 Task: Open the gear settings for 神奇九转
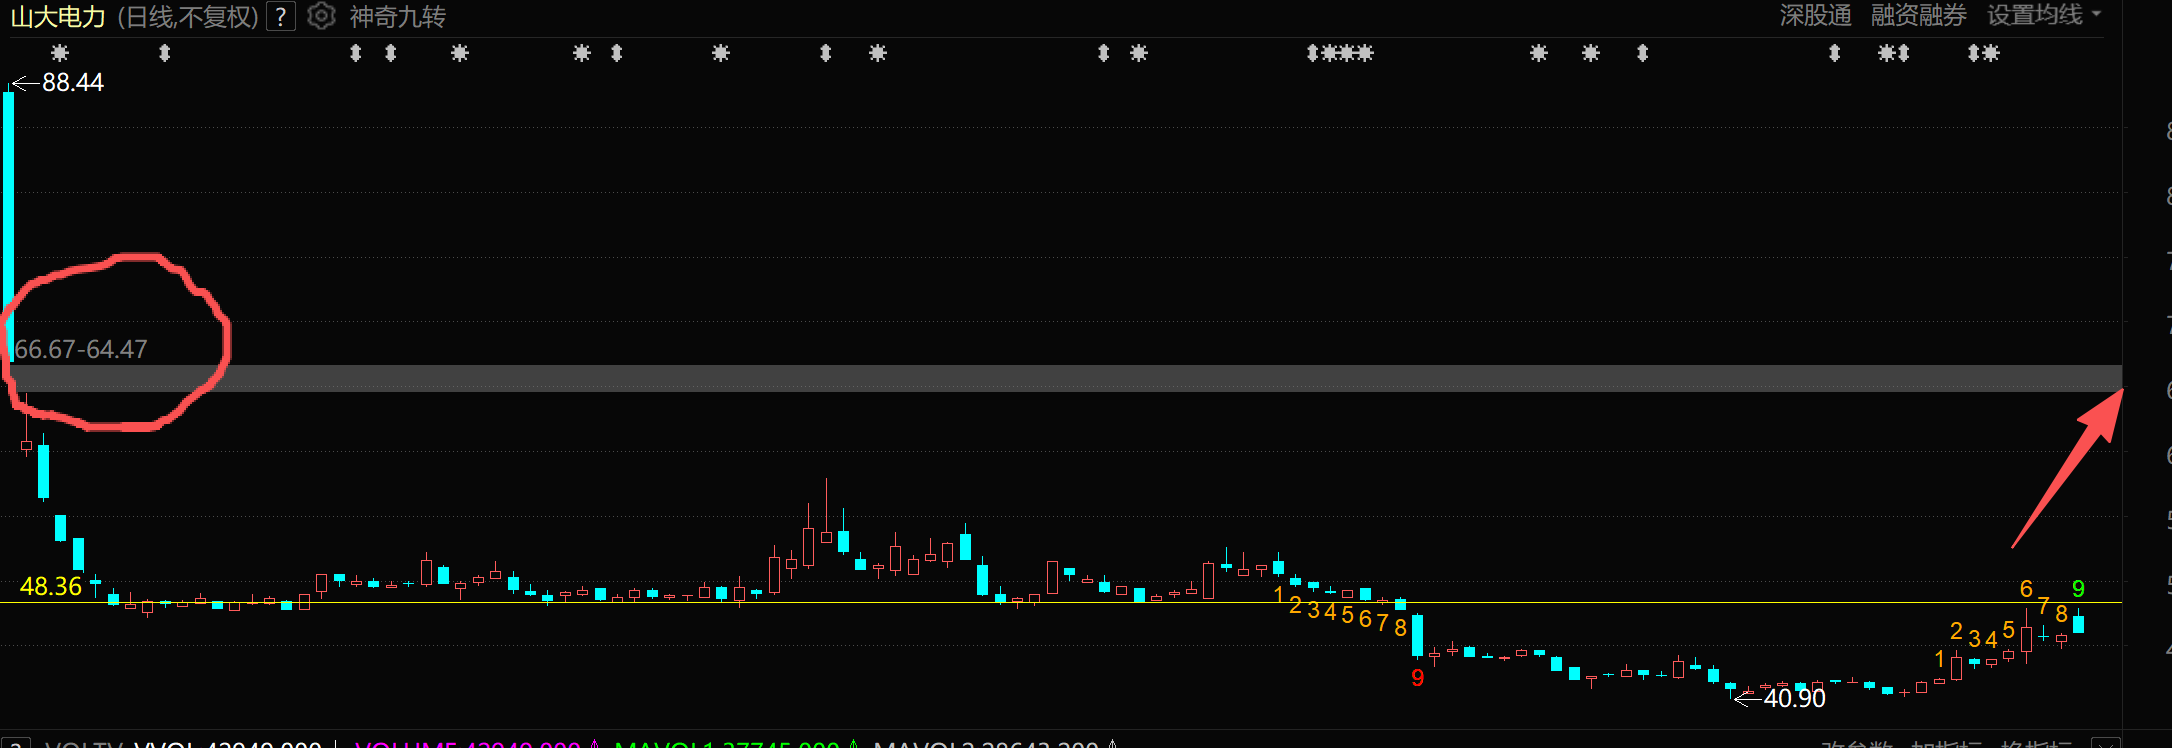pyautogui.click(x=321, y=16)
